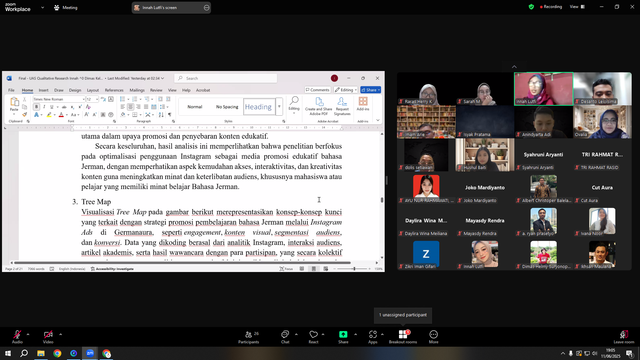Open the taskbar notification center icon

(x=630, y=353)
